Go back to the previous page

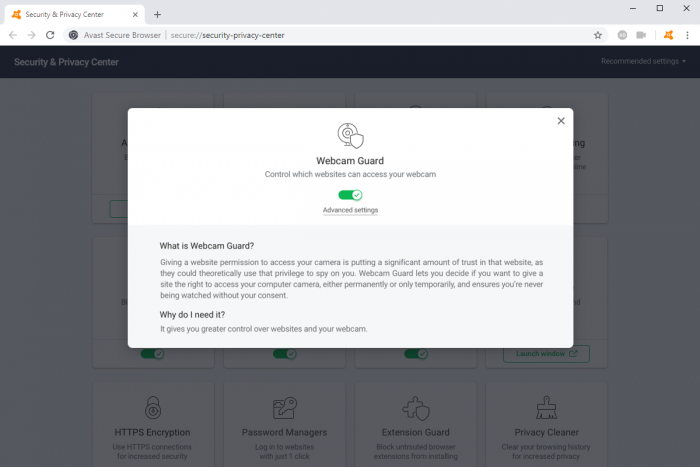pyautogui.click(x=13, y=35)
